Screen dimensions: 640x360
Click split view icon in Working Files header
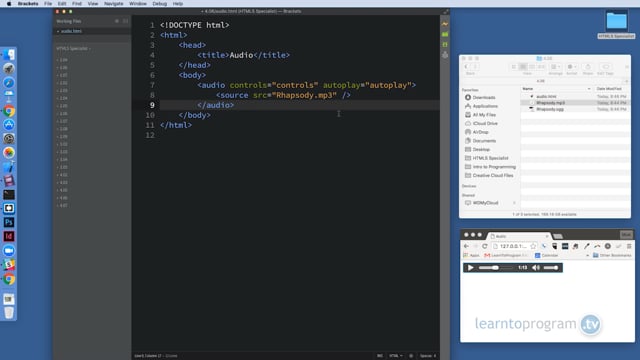(125, 21)
